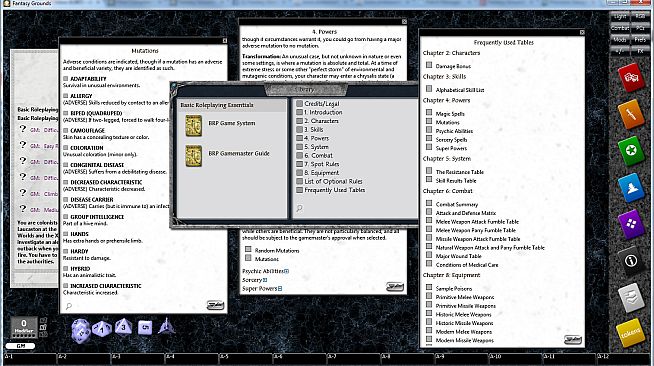654x366 pixels.
Task: Open the purple diamonds sidebar icon
Action: 631,224
